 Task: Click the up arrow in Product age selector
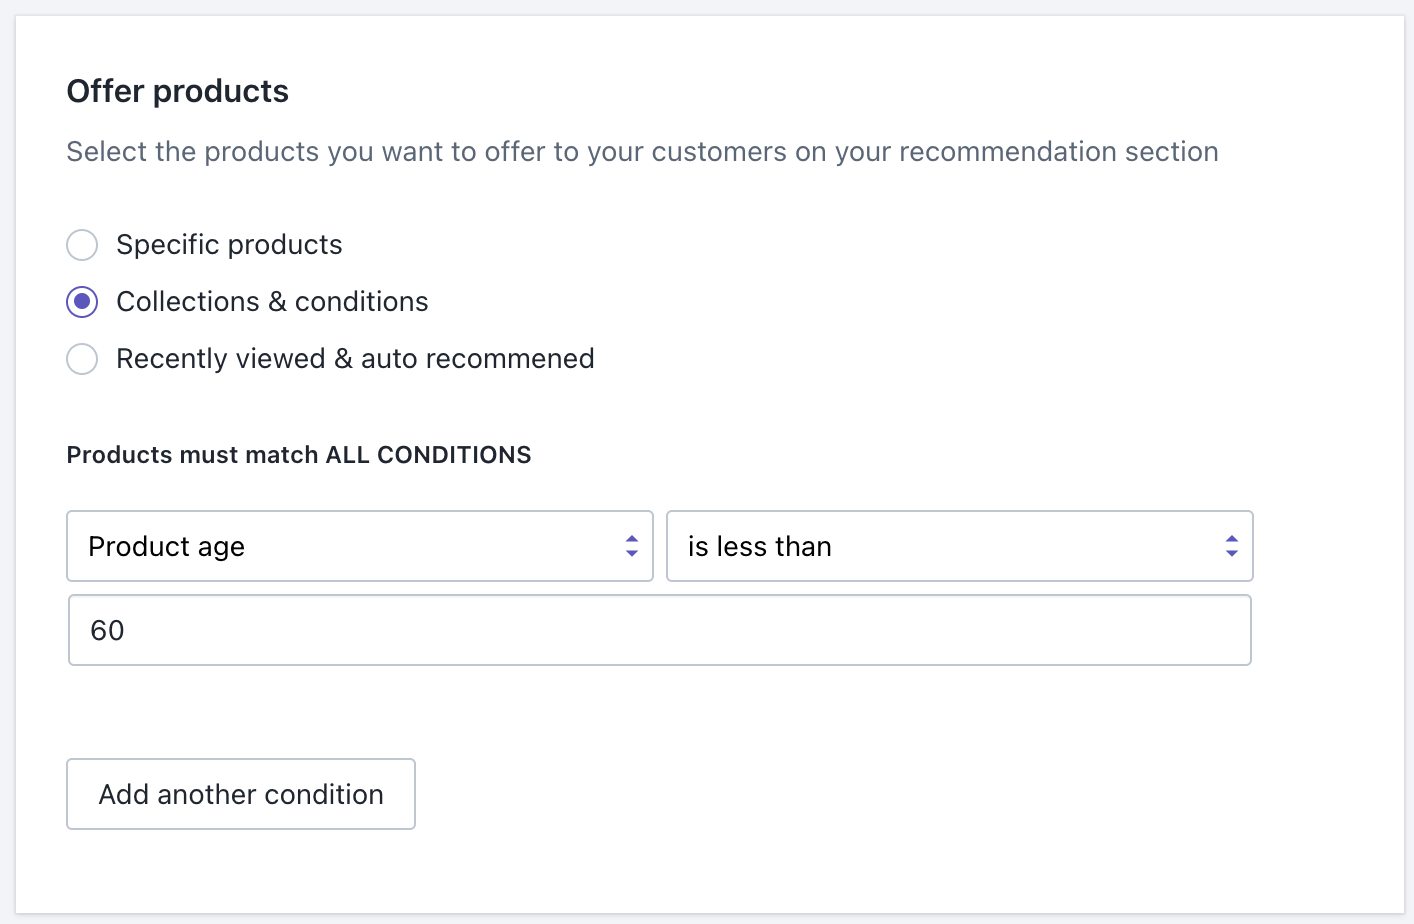632,539
